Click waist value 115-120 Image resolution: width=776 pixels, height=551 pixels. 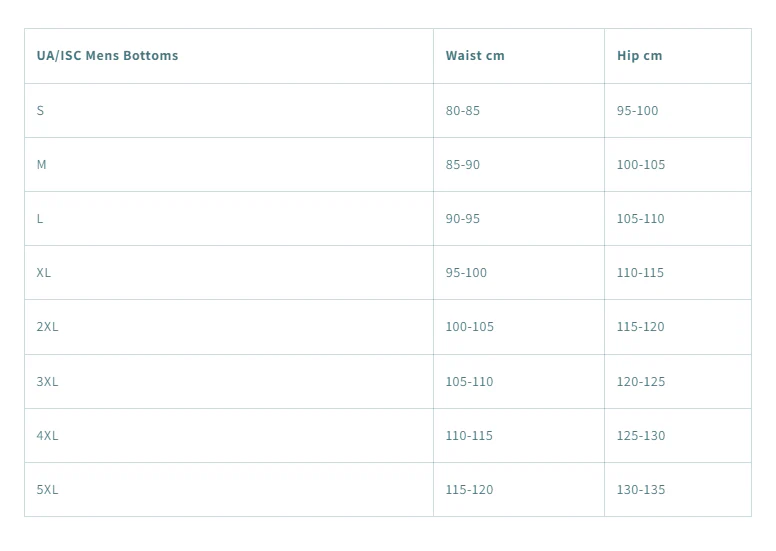[469, 489]
